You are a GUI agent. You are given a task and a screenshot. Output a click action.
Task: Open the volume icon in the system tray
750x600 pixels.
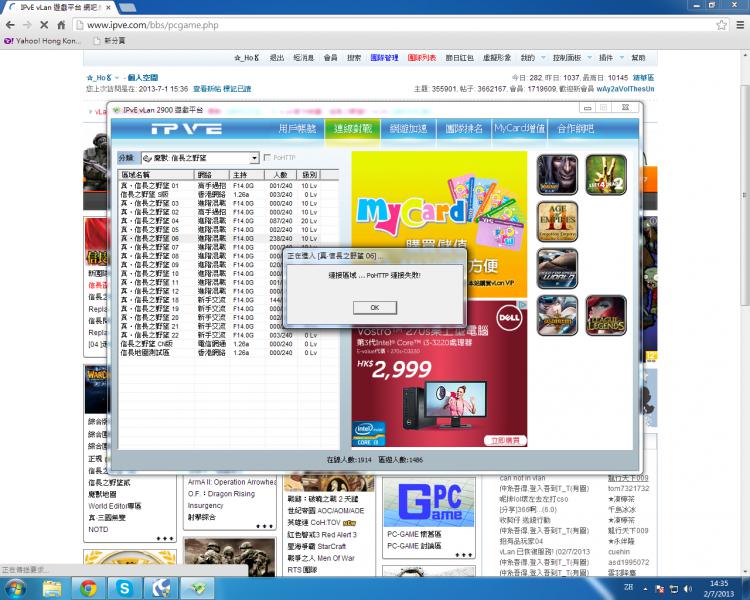click(x=688, y=589)
